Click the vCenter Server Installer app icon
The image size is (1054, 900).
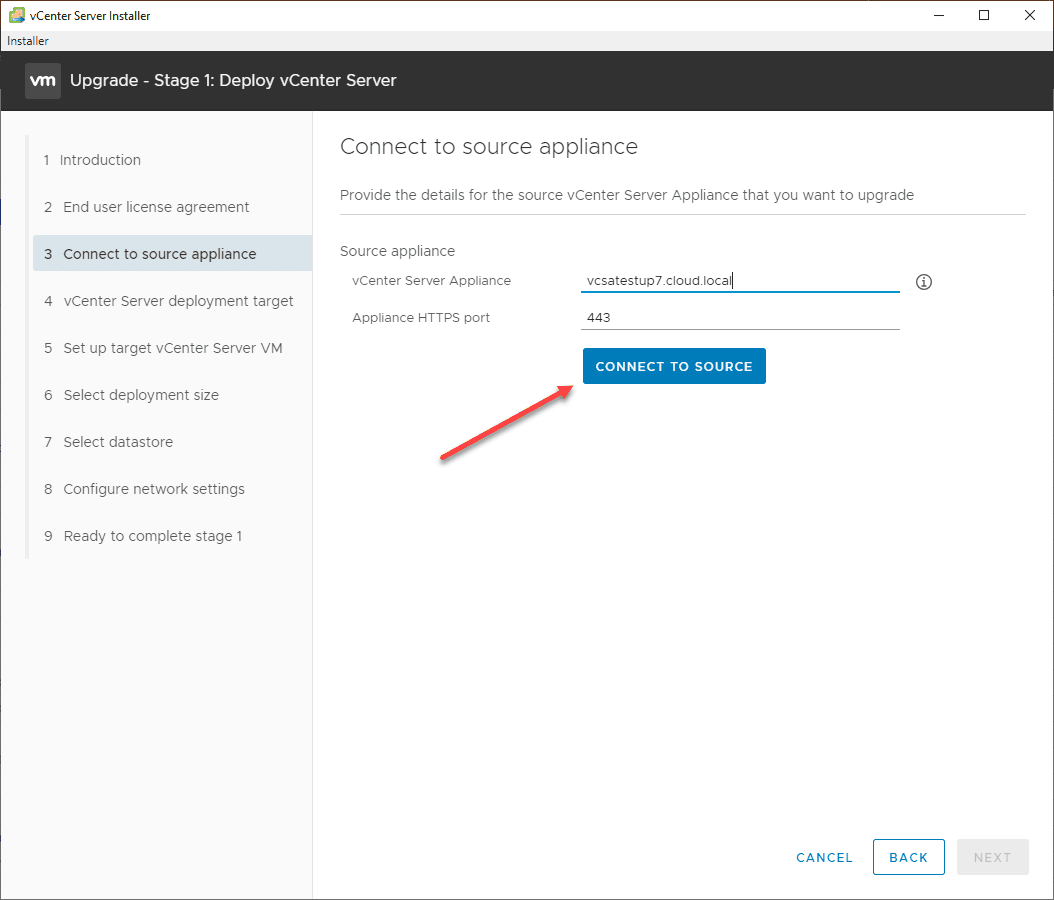point(17,15)
